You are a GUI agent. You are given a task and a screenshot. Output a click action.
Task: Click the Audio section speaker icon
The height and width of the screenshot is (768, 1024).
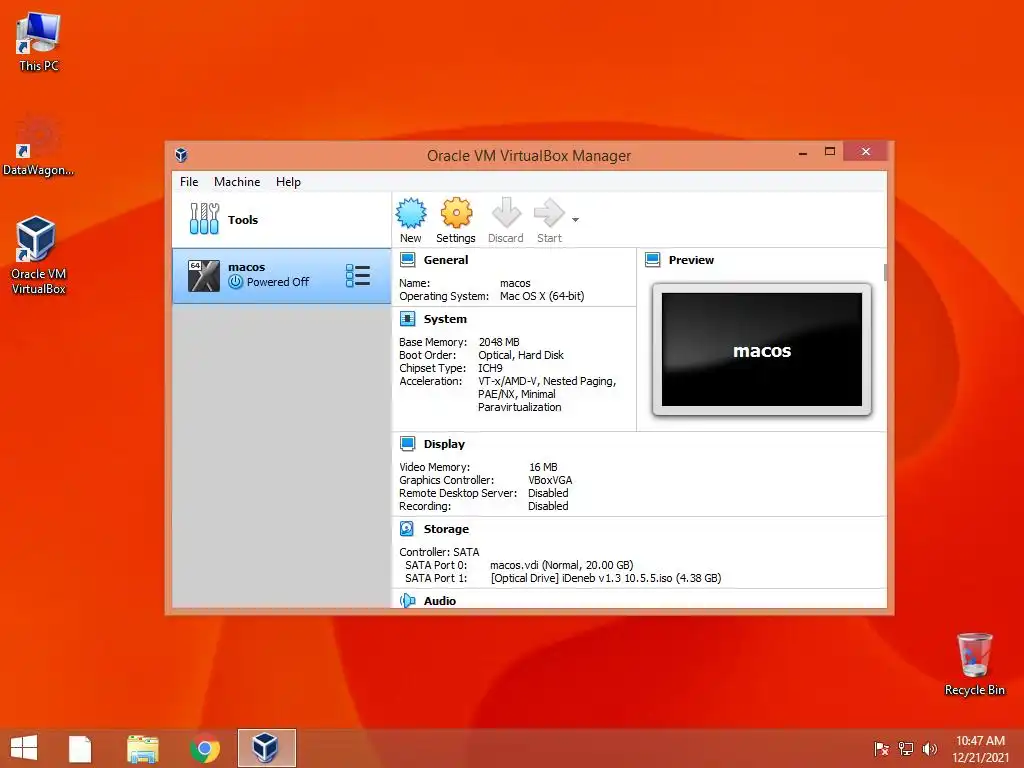coord(408,601)
